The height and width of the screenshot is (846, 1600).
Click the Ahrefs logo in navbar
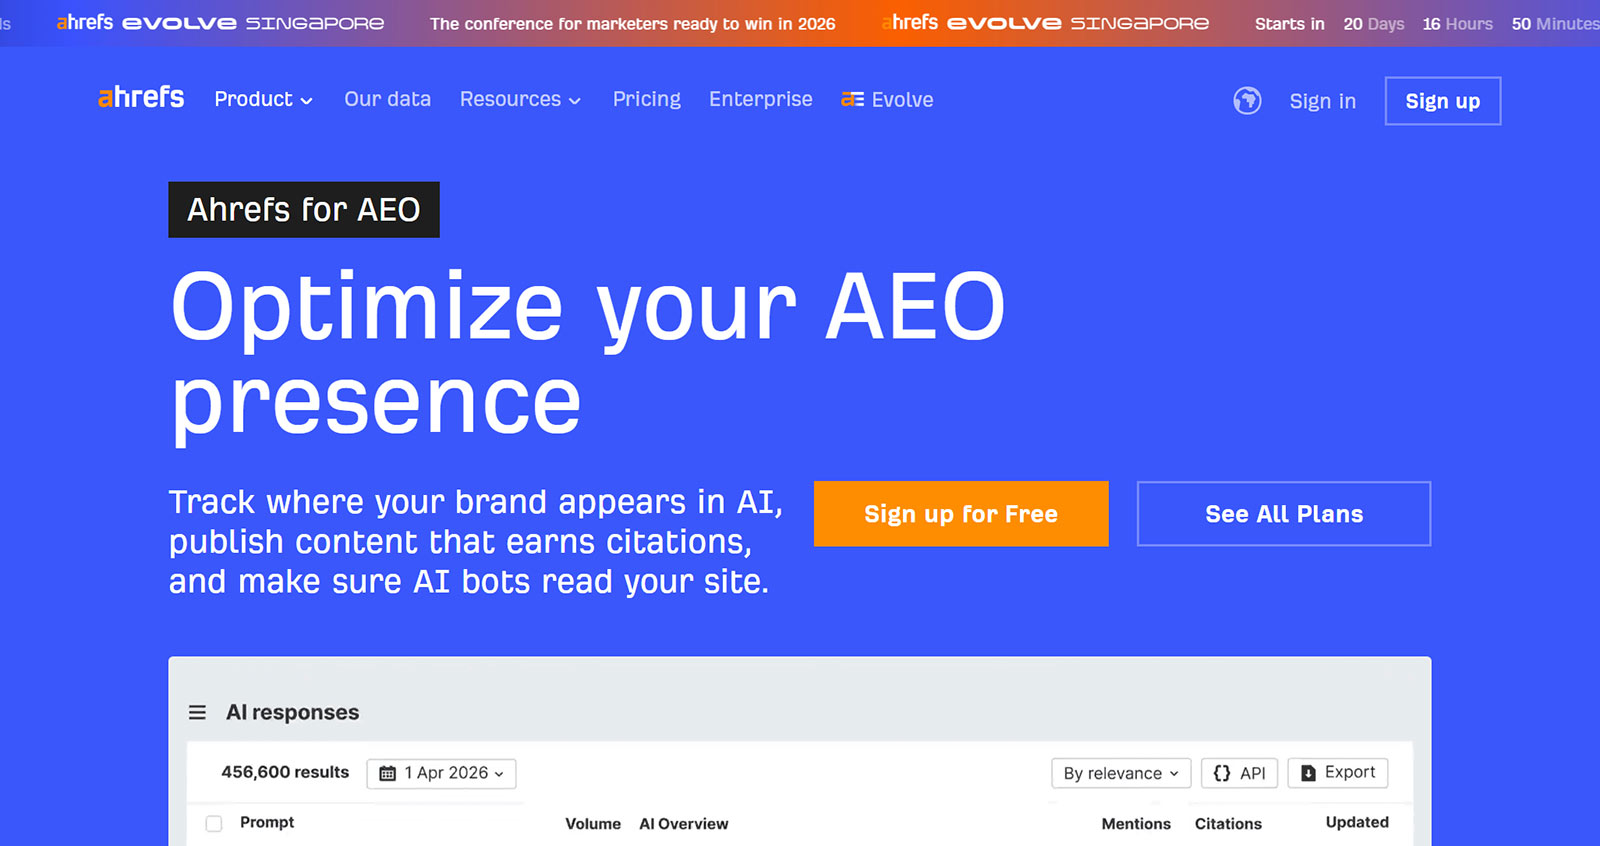(141, 98)
